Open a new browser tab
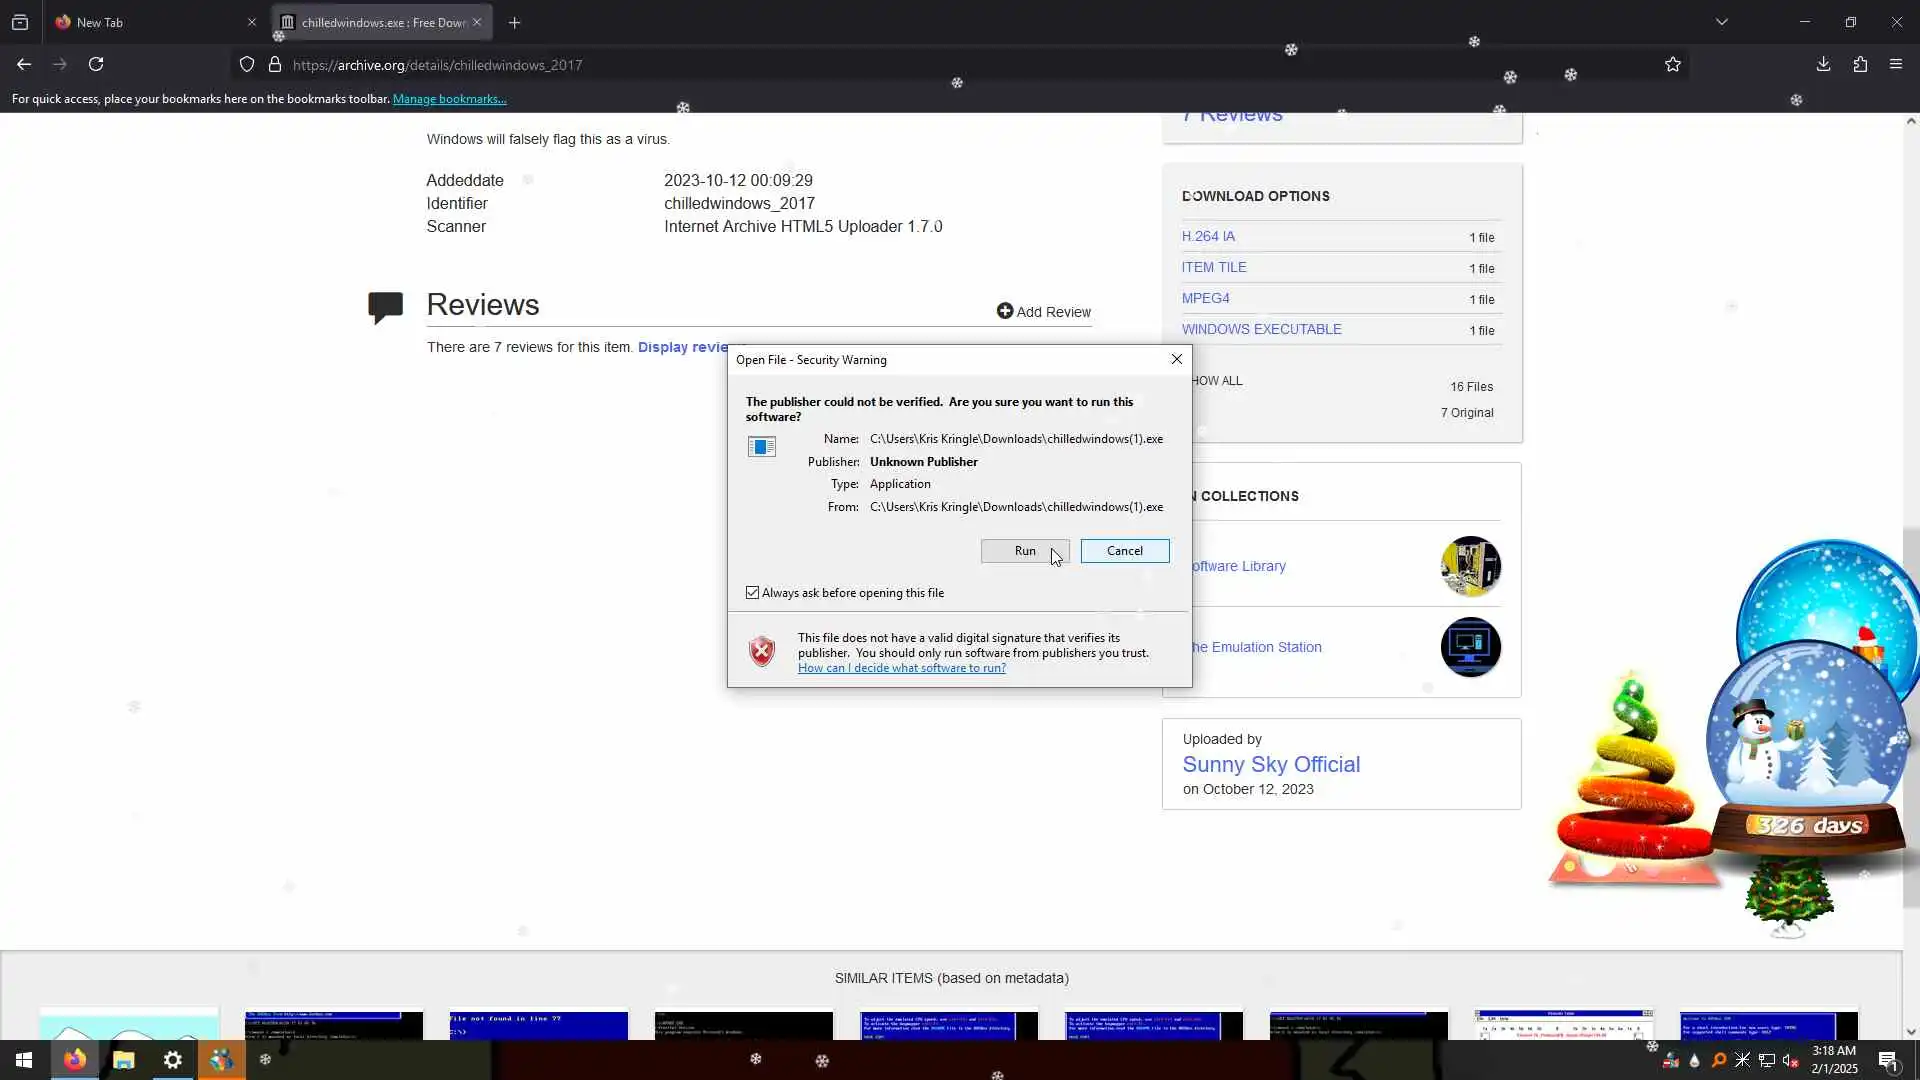 (515, 22)
